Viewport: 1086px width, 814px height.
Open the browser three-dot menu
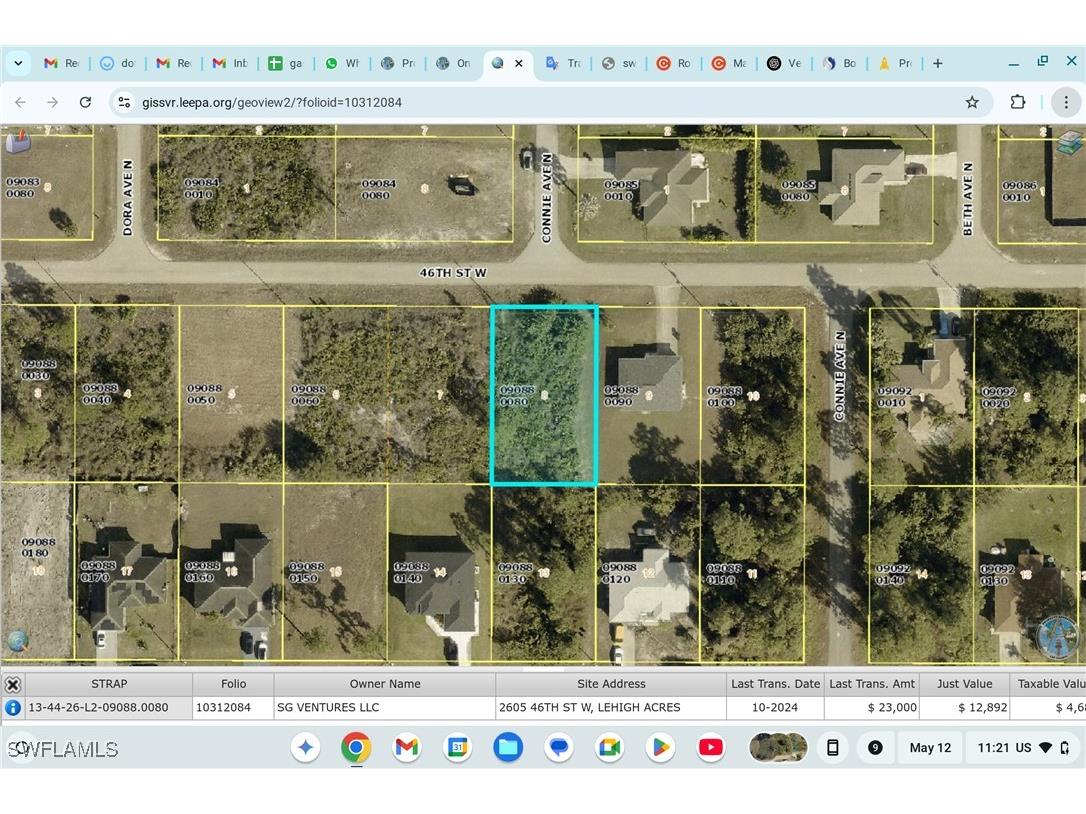(x=1066, y=101)
